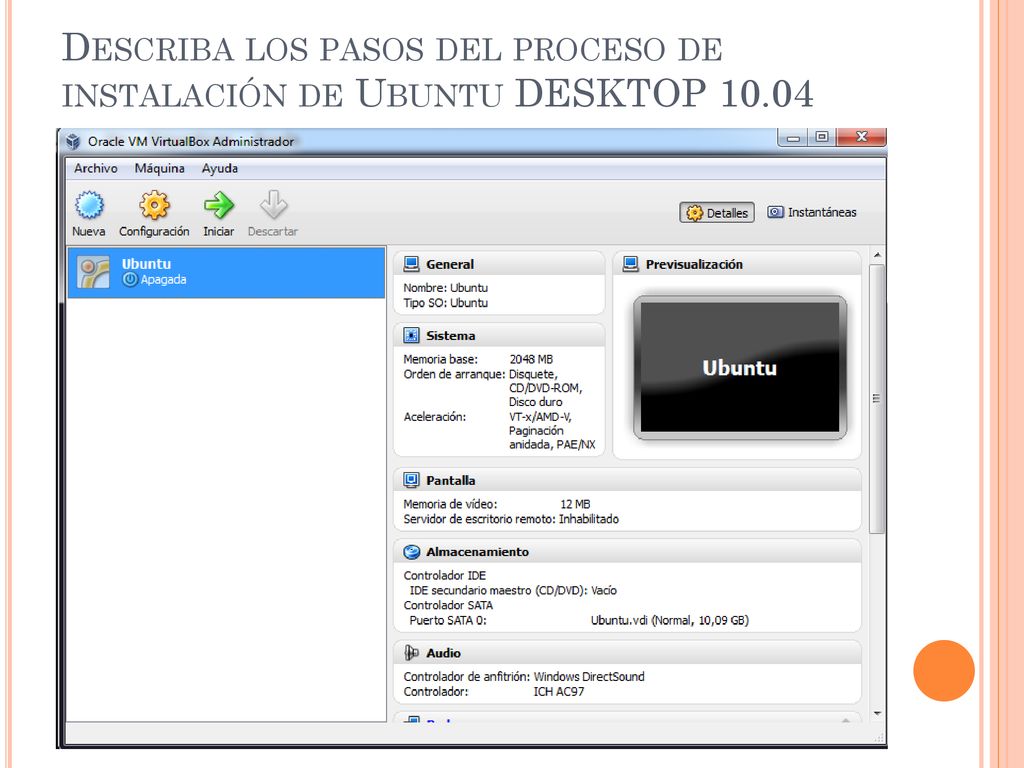This screenshot has width=1024, height=768.
Task: Click the VirtualBox cube icon in title bar
Action: [73, 142]
